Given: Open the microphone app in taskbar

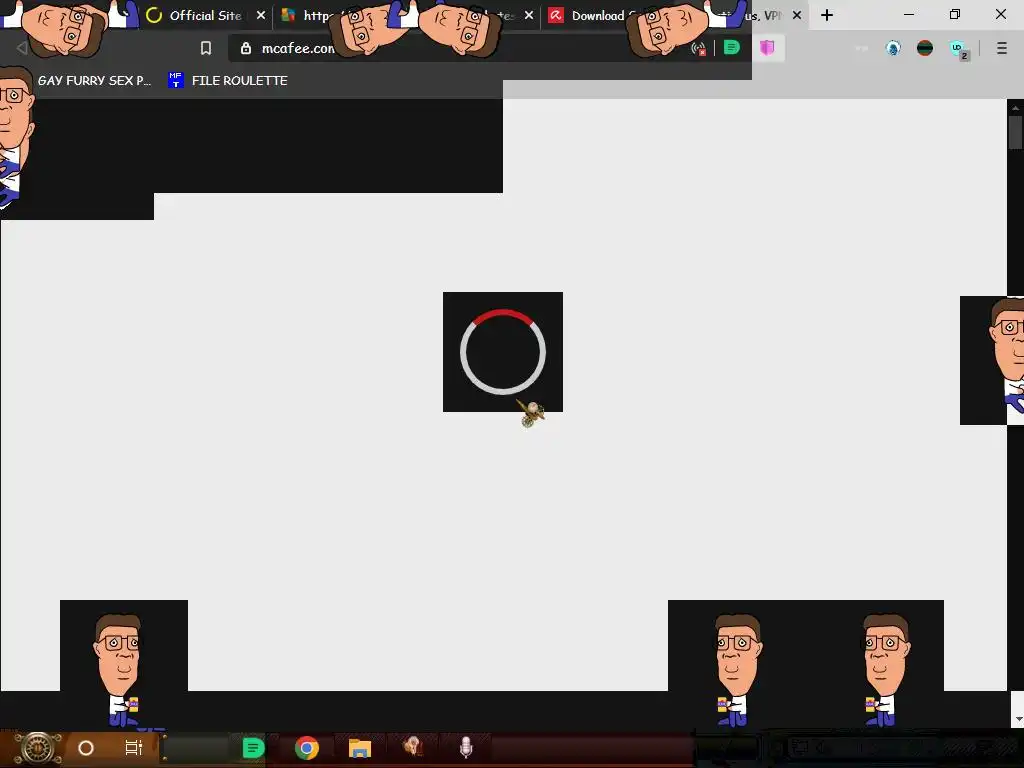Looking at the screenshot, I should coord(466,748).
